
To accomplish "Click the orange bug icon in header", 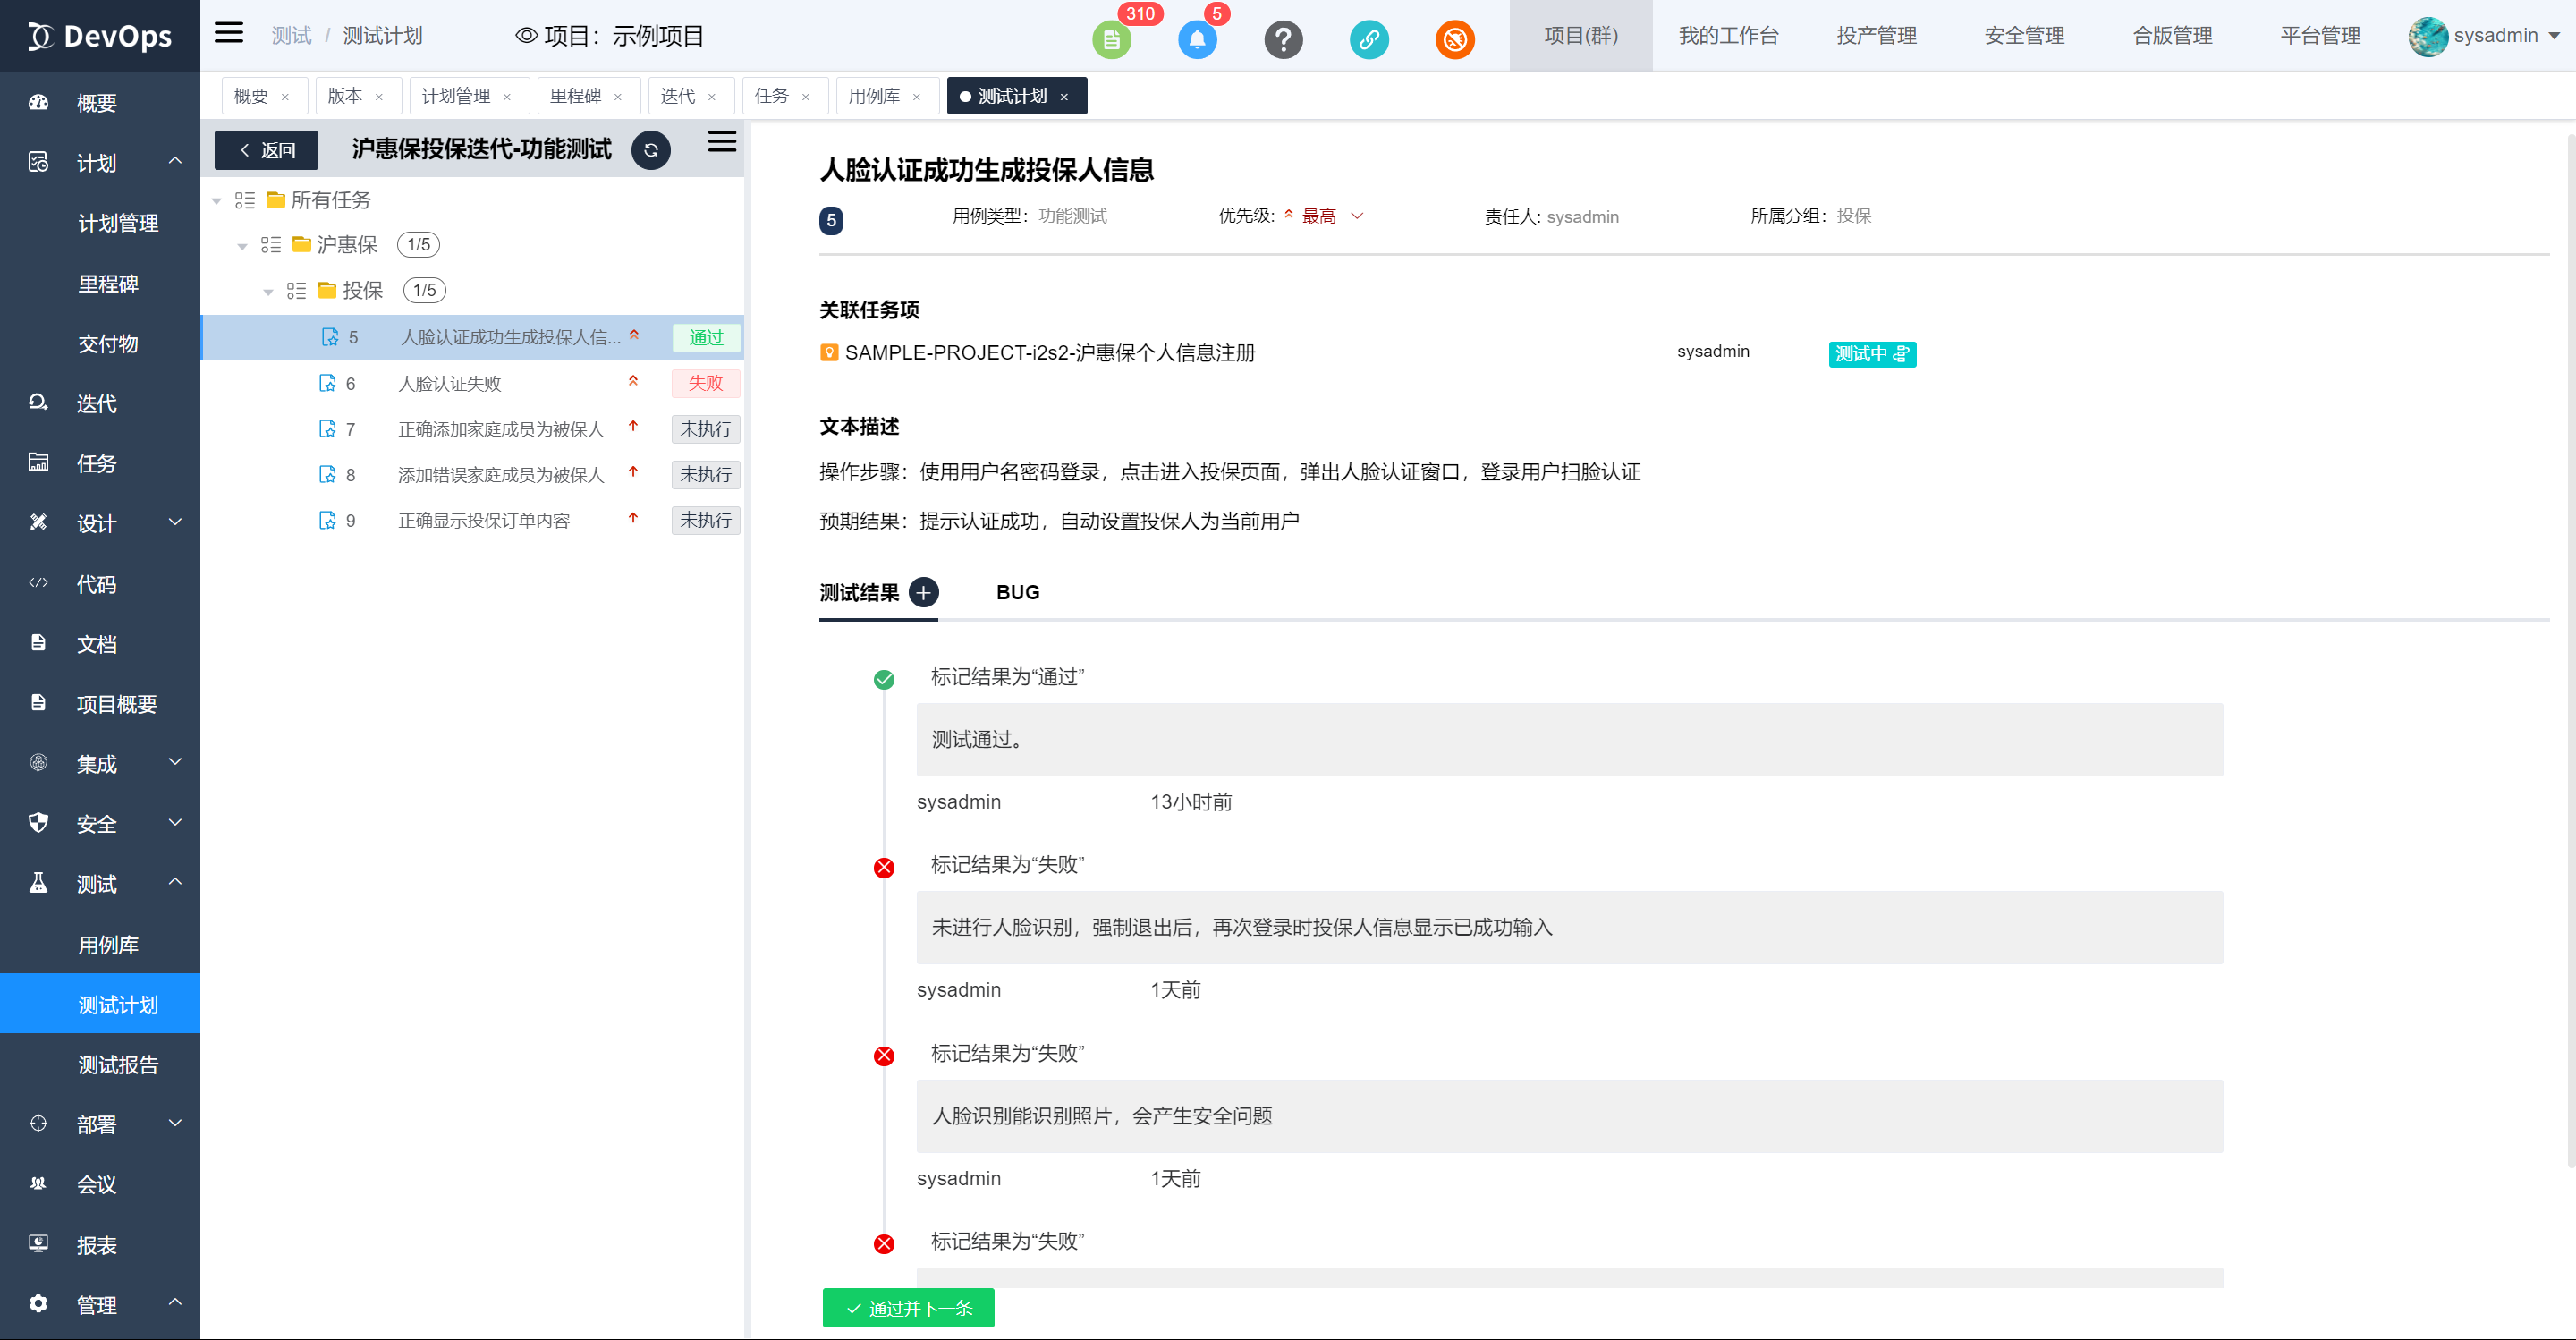I will coord(1455,40).
